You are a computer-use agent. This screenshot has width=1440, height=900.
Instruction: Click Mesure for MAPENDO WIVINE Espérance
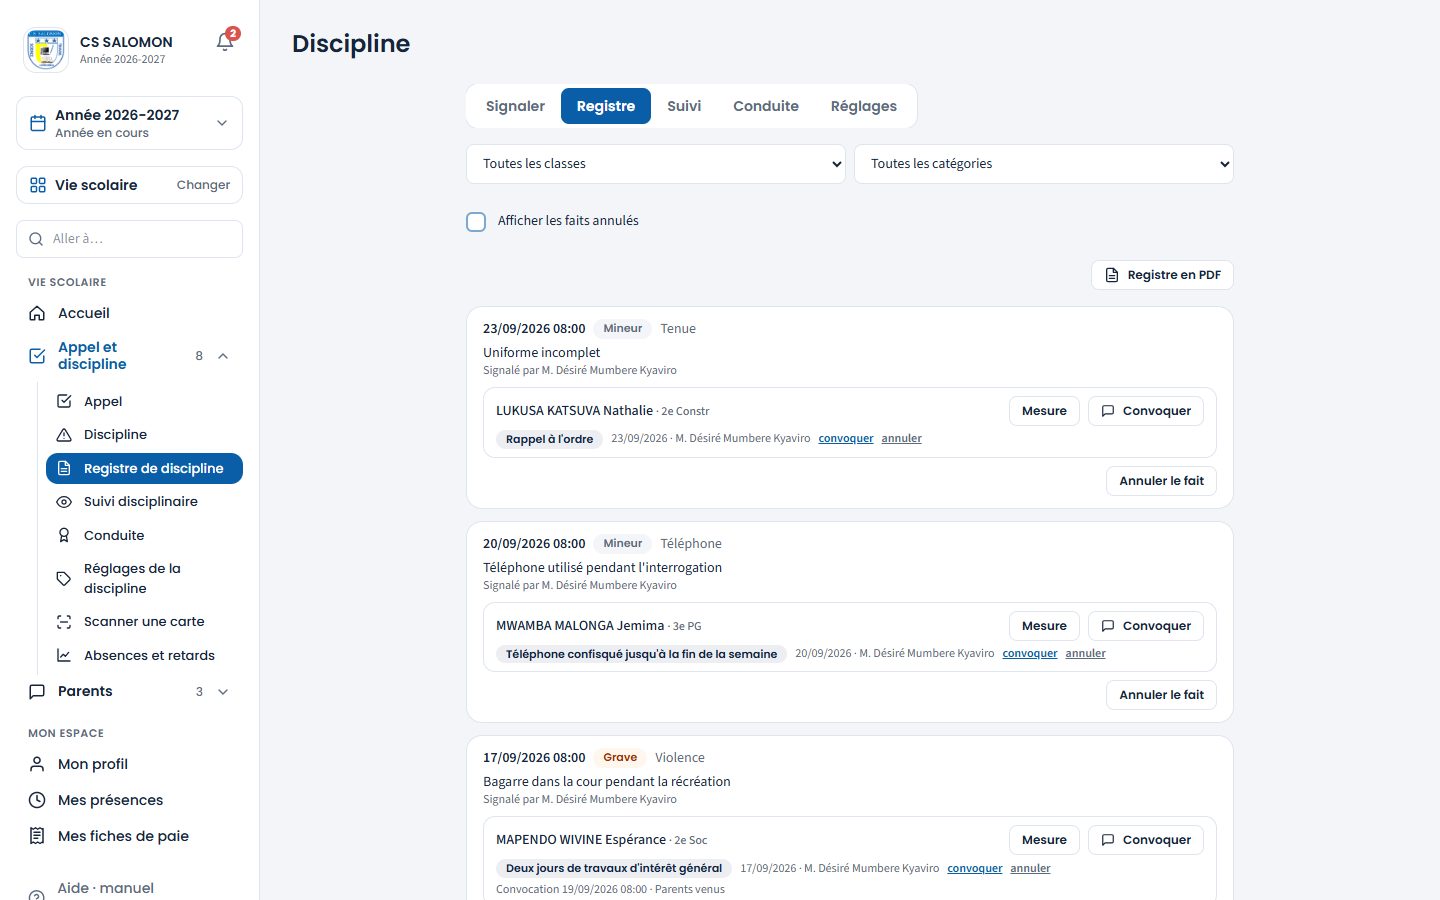pyautogui.click(x=1044, y=840)
